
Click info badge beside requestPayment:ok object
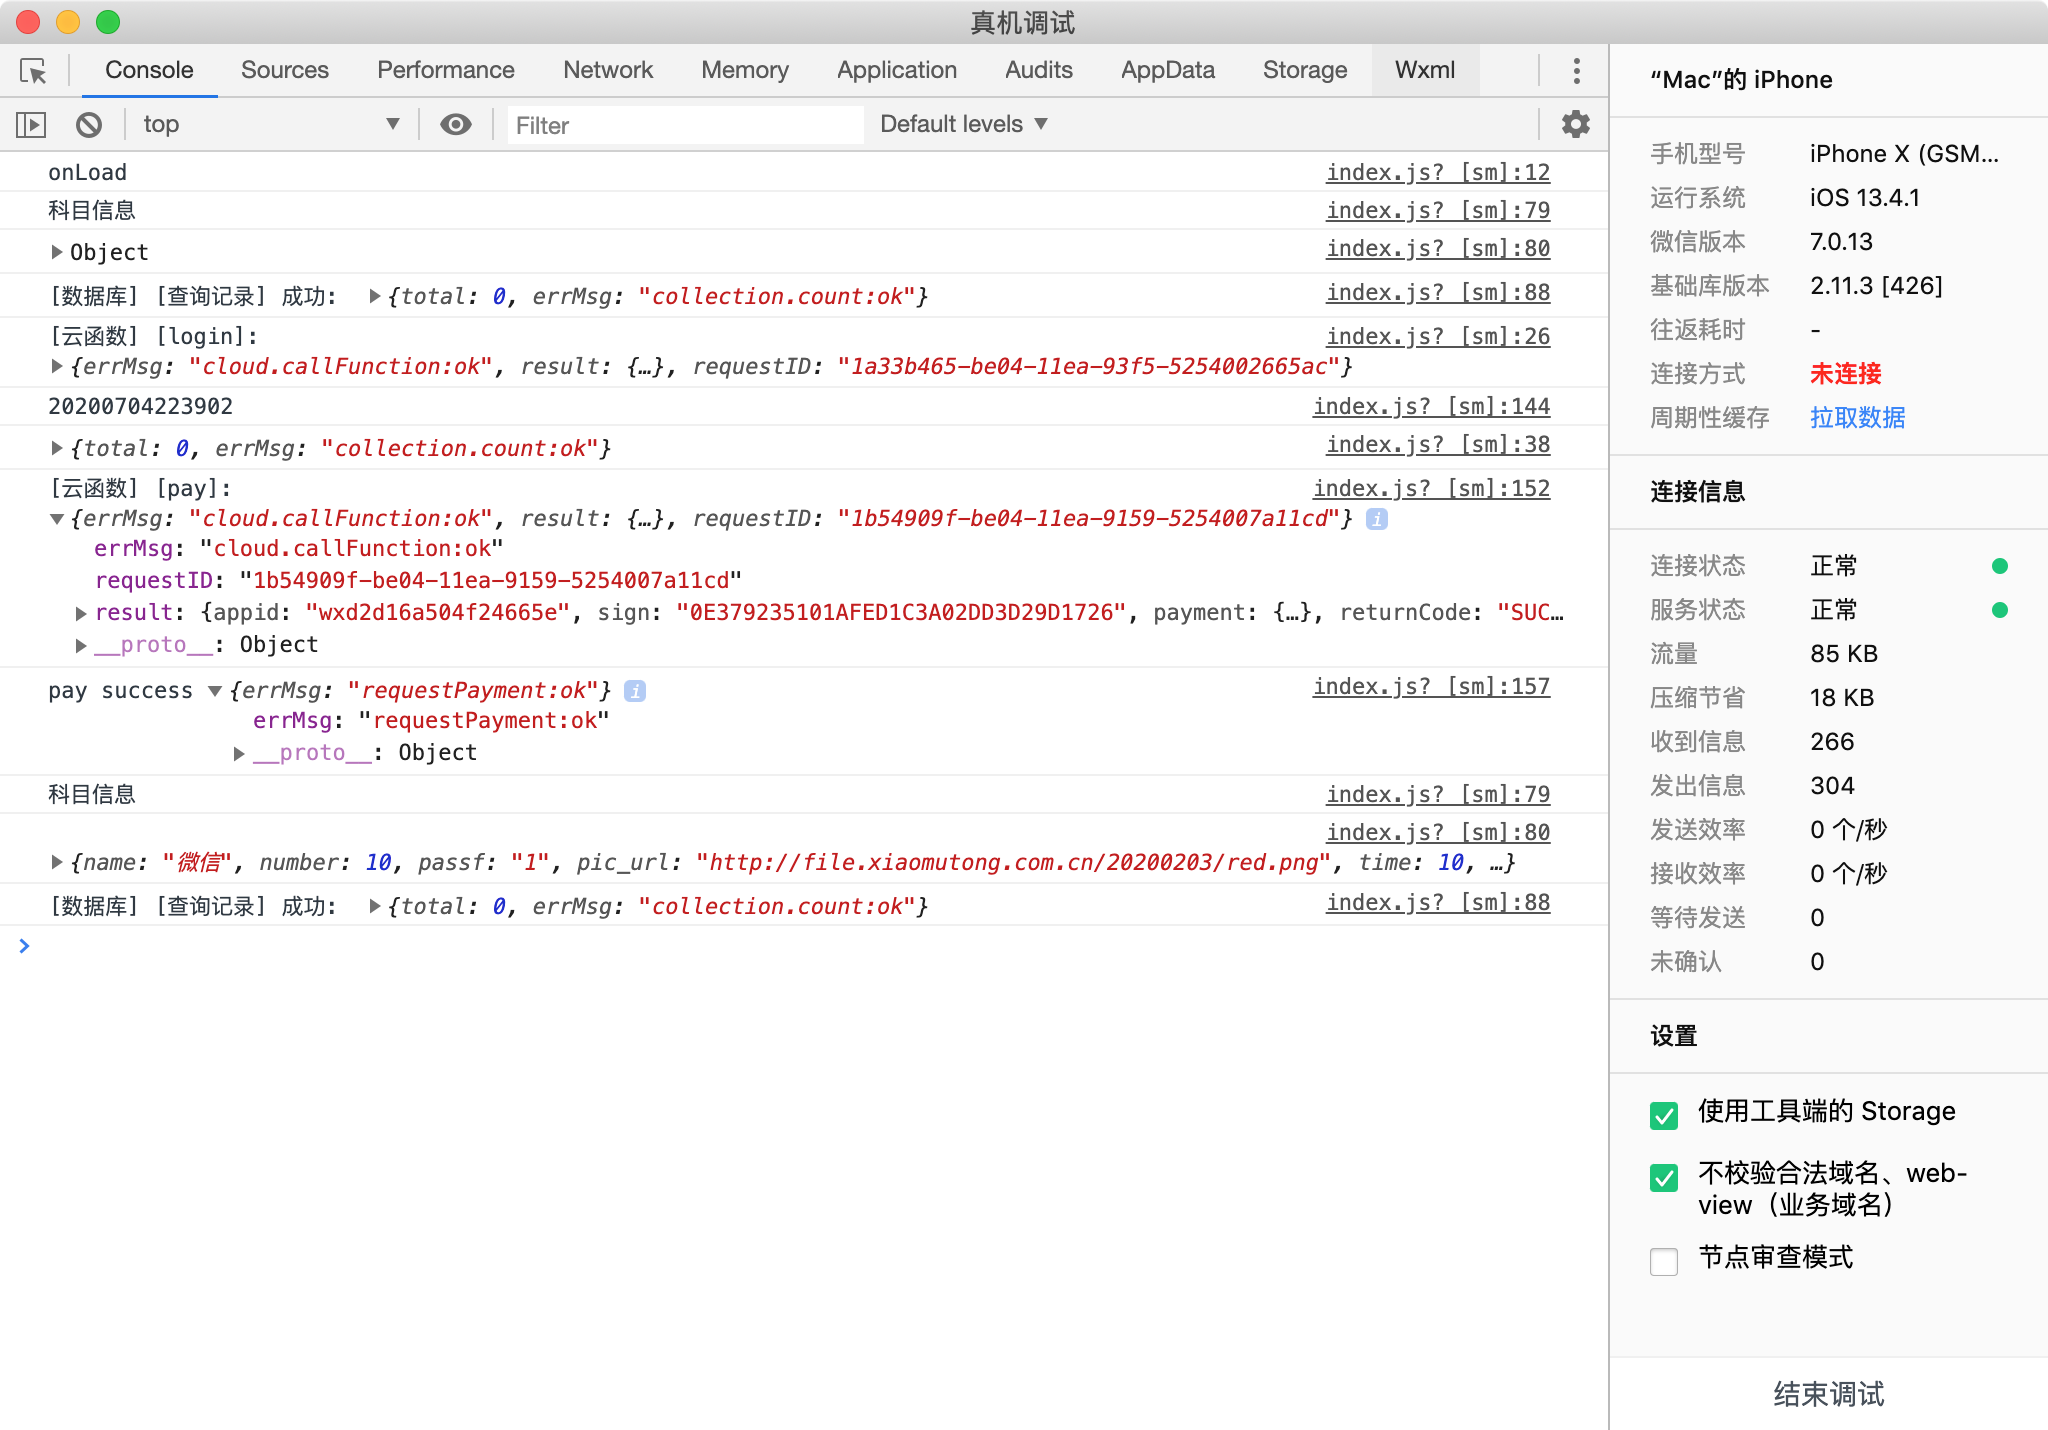635,691
